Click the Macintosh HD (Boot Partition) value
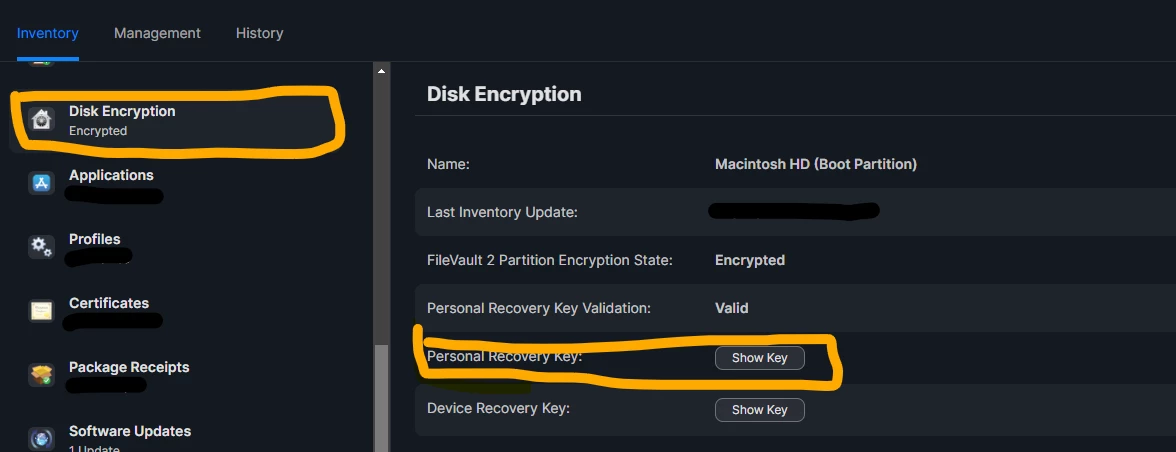Image resolution: width=1176 pixels, height=452 pixels. 815,163
